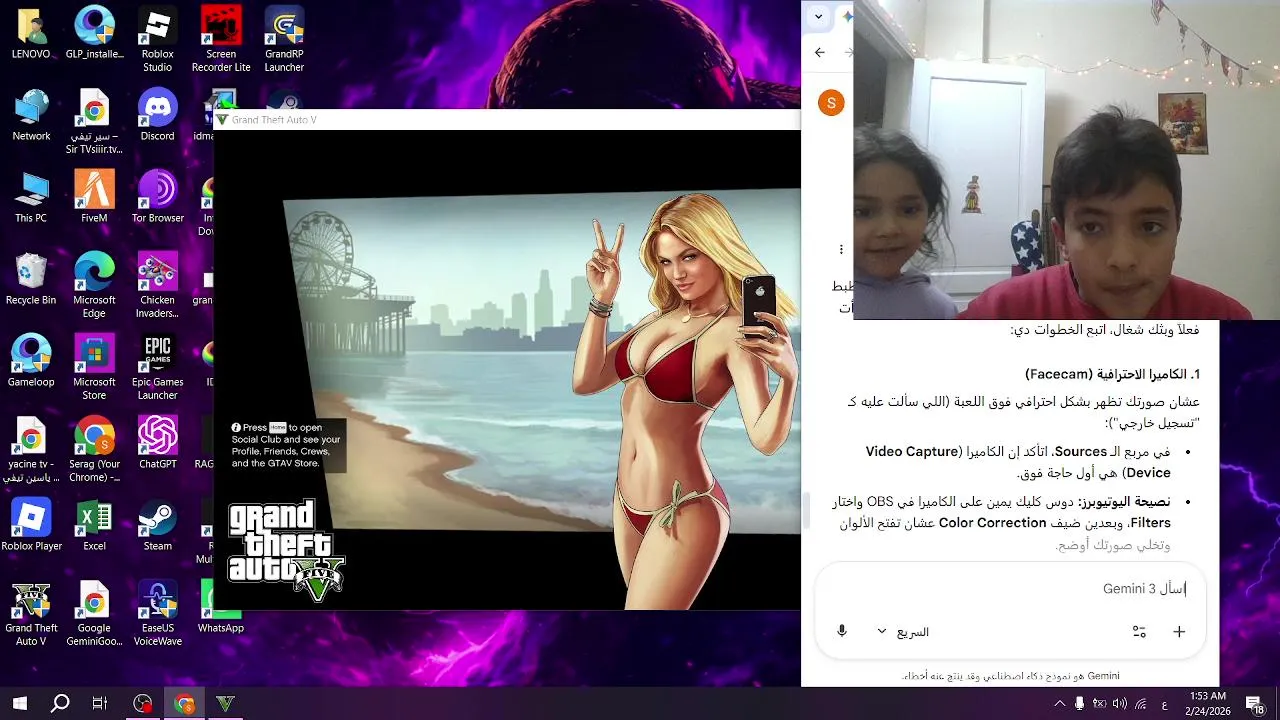
Task: Launch Tor Browser from desktop
Action: click(157, 198)
